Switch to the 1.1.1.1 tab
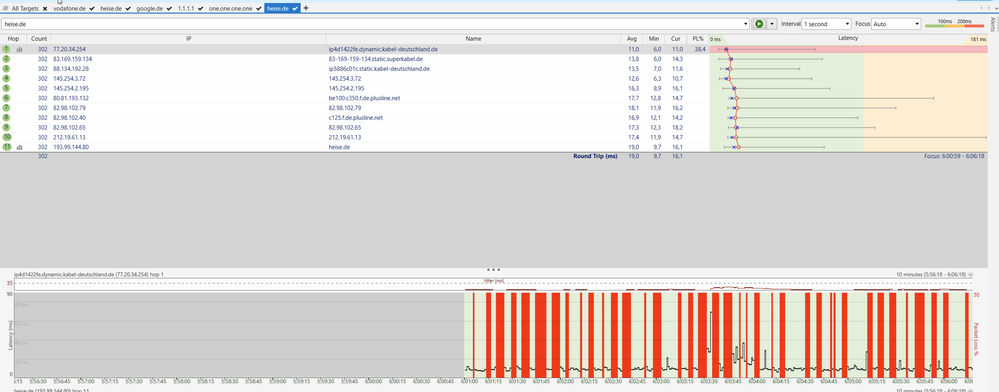This screenshot has width=999, height=392. pos(186,8)
